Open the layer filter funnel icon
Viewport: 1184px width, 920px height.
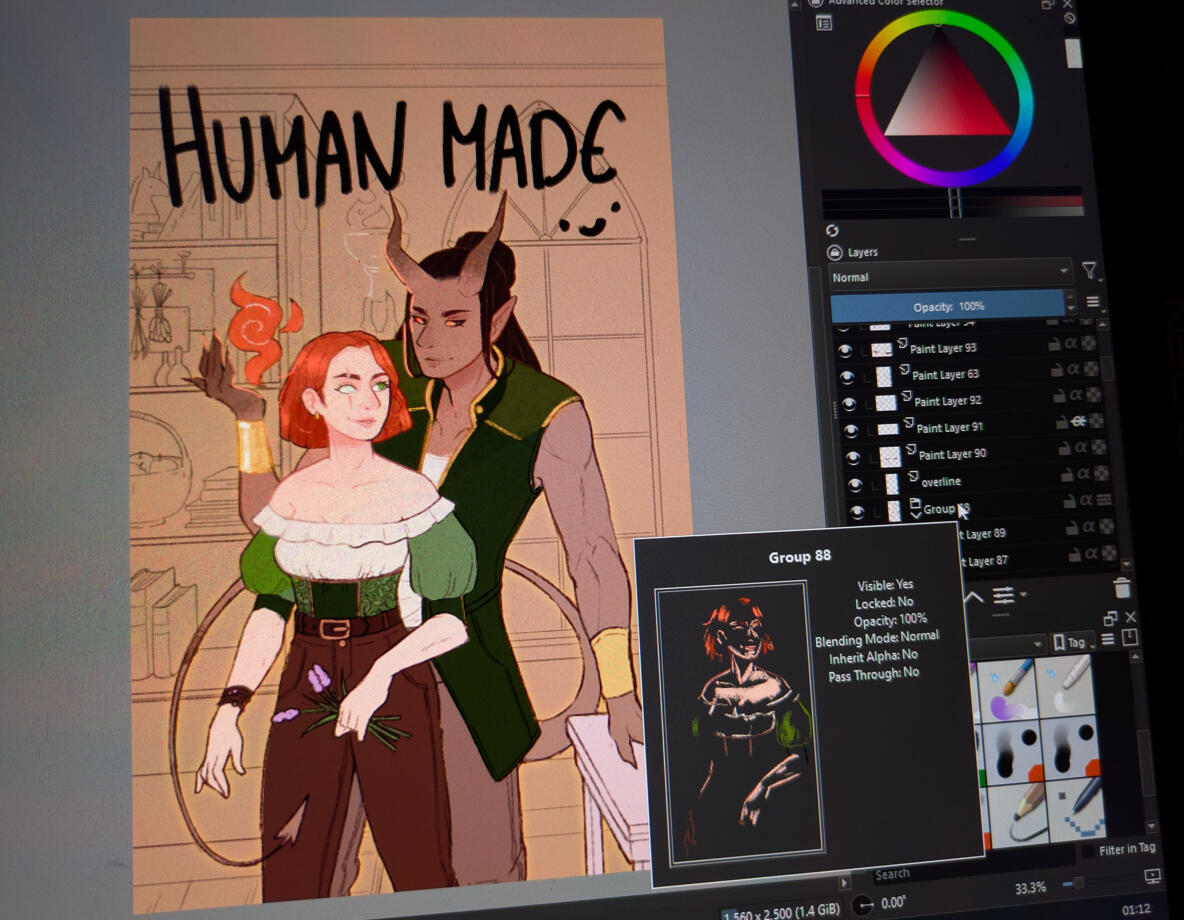[x=1089, y=270]
